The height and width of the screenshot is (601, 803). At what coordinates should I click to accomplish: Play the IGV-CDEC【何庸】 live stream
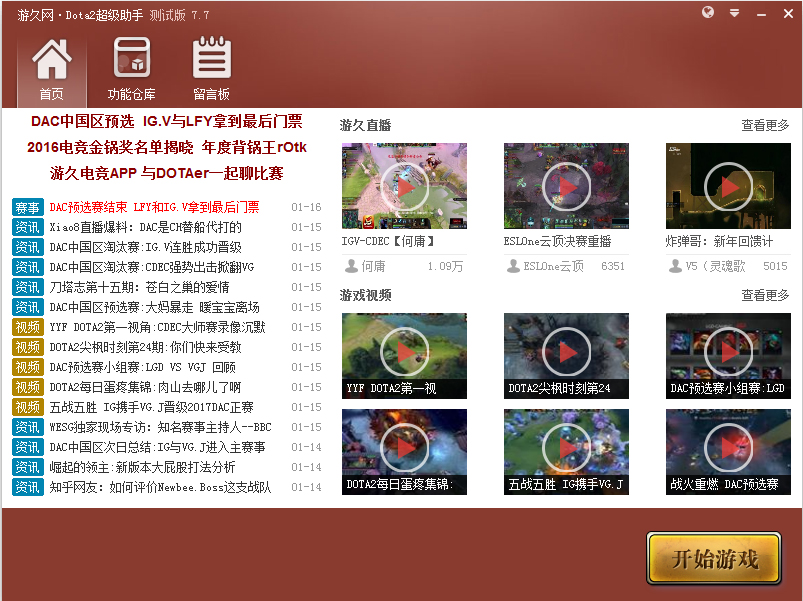click(404, 186)
